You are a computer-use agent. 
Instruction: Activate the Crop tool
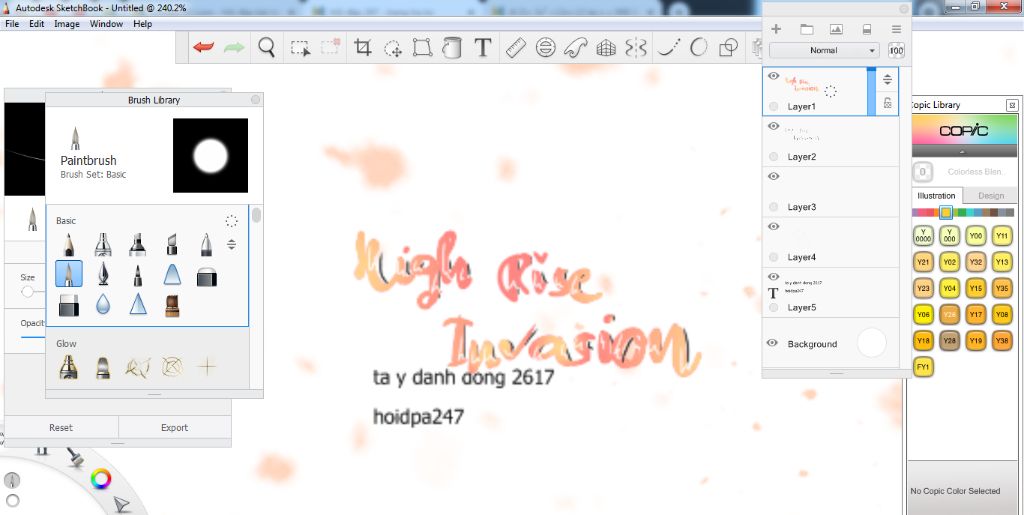(x=362, y=48)
